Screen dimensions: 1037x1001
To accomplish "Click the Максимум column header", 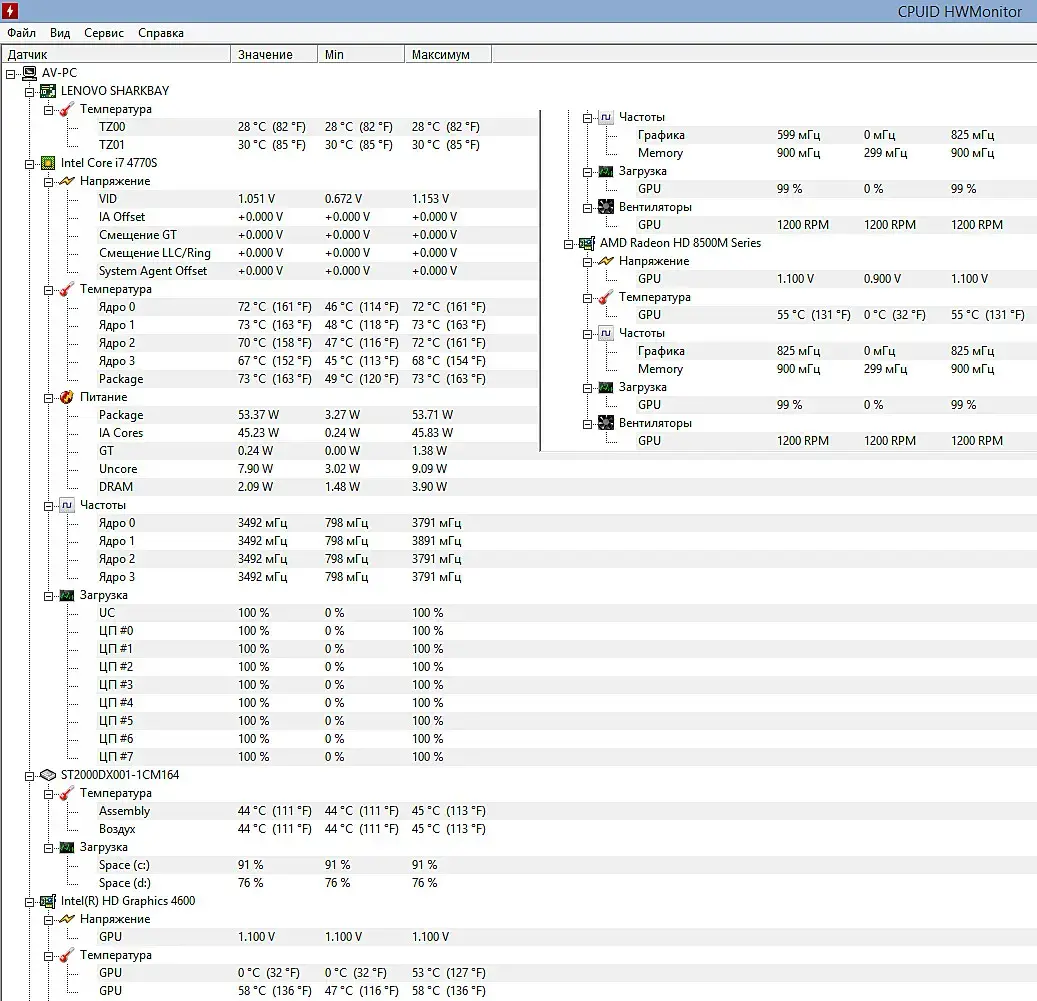I will pos(448,54).
